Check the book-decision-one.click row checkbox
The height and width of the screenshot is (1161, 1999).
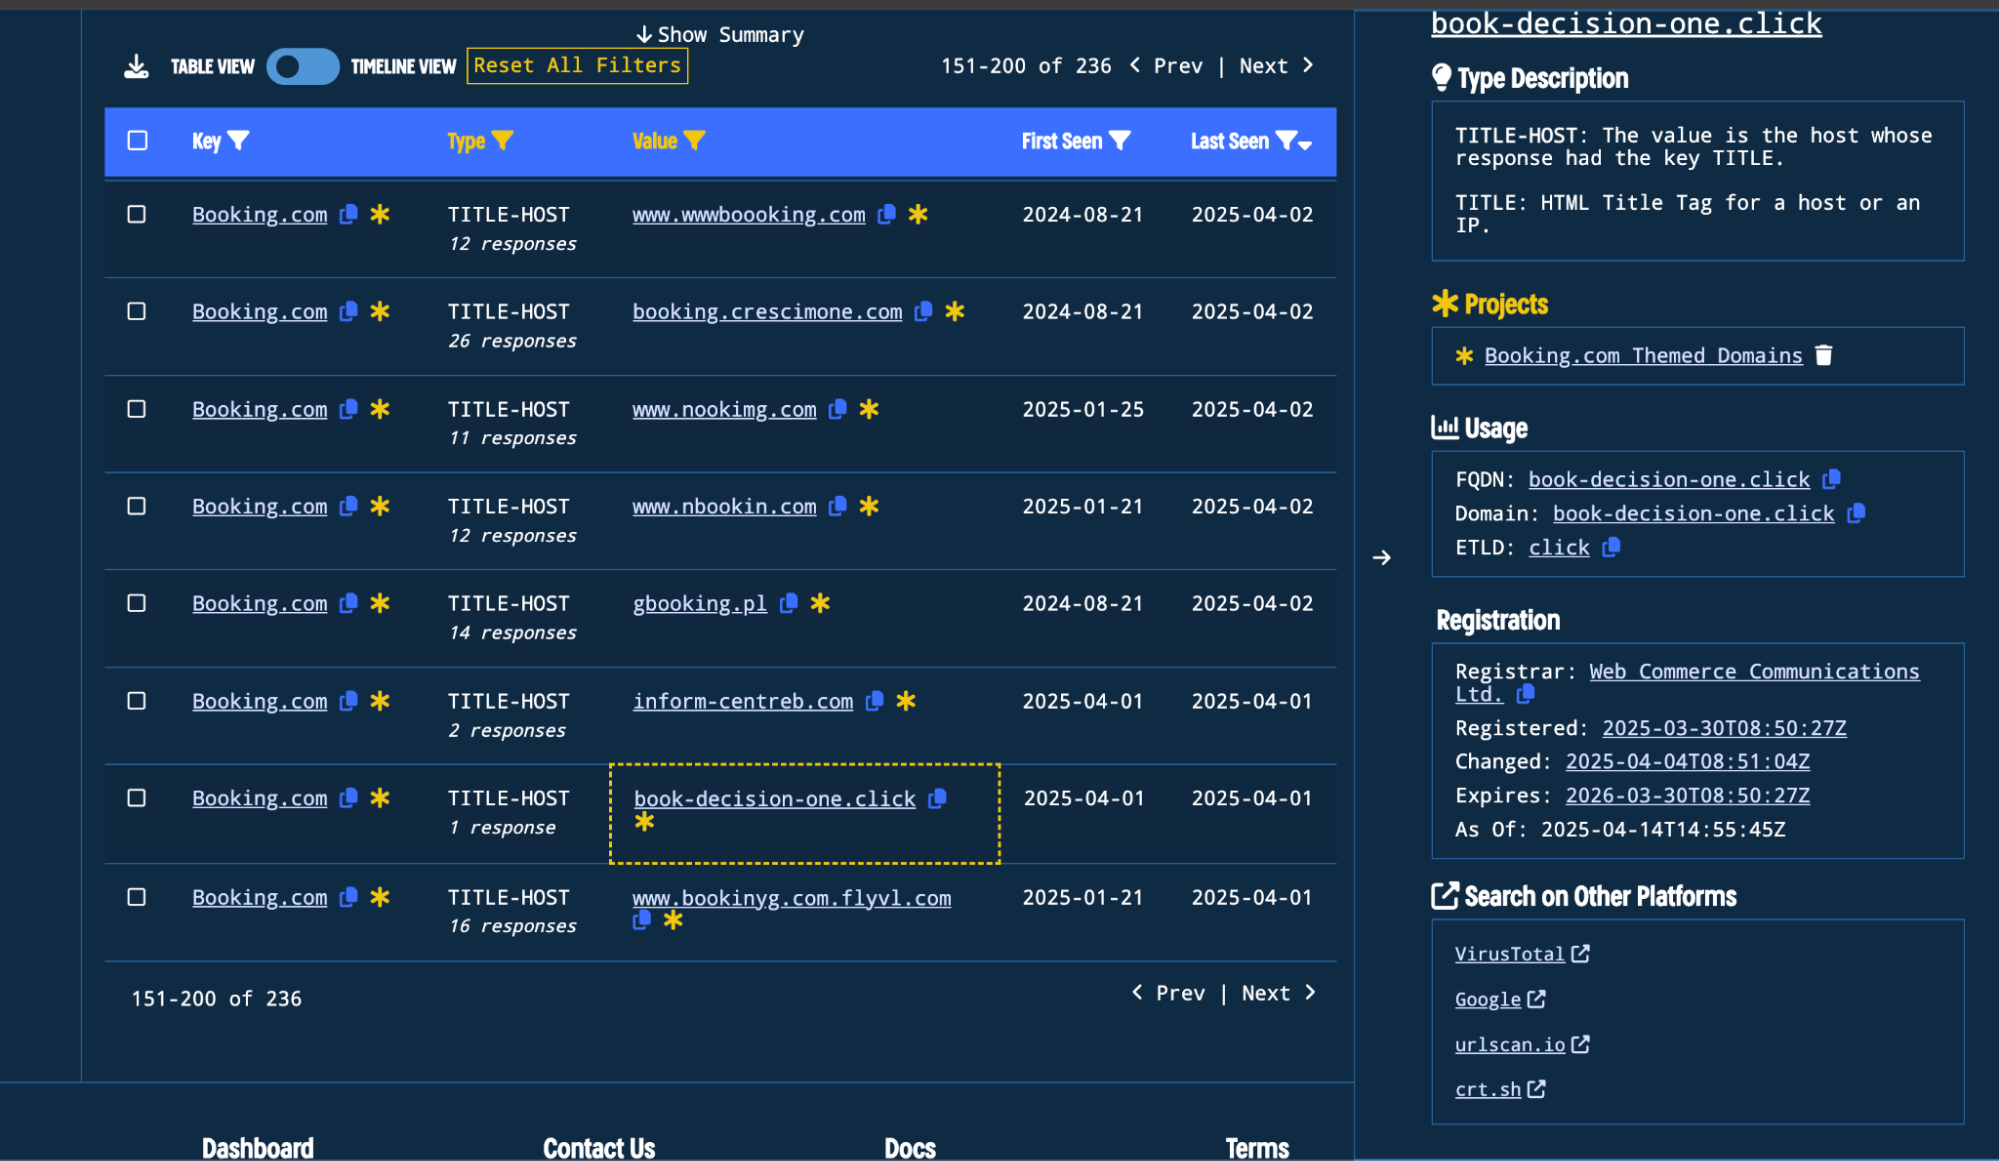[137, 798]
